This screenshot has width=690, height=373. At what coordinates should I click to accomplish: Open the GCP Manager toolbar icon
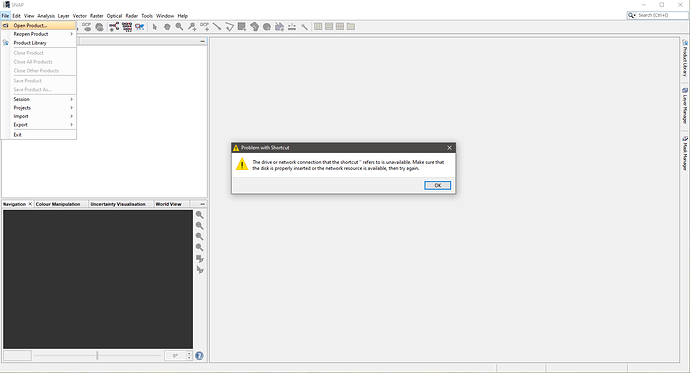(87, 27)
